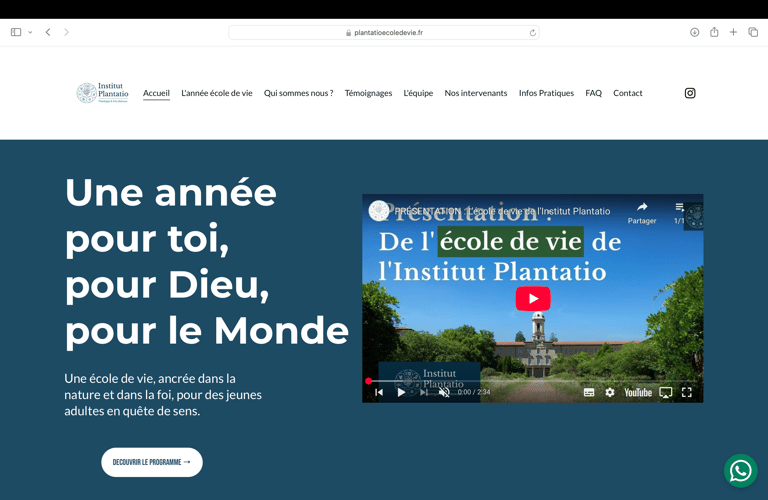The width and height of the screenshot is (768, 500).
Task: Open the WhatsApp chat bubble
Action: pyautogui.click(x=741, y=471)
